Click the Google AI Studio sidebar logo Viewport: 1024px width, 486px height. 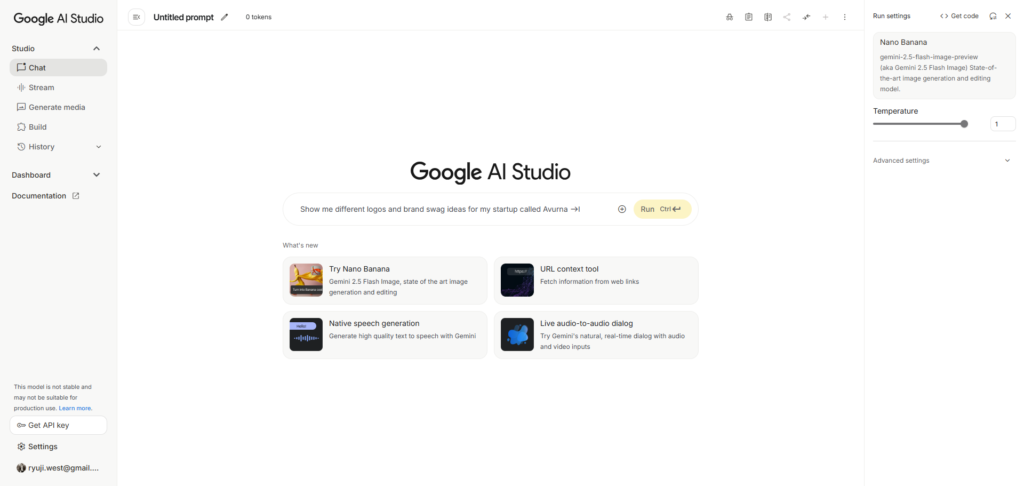click(x=58, y=18)
